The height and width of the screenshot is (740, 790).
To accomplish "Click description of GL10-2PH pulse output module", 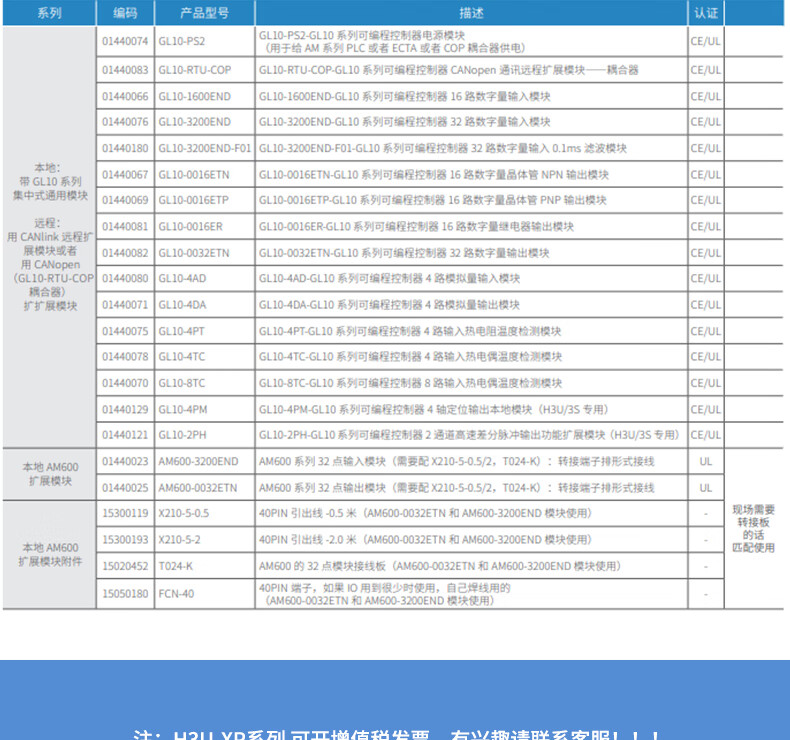I will (471, 435).
